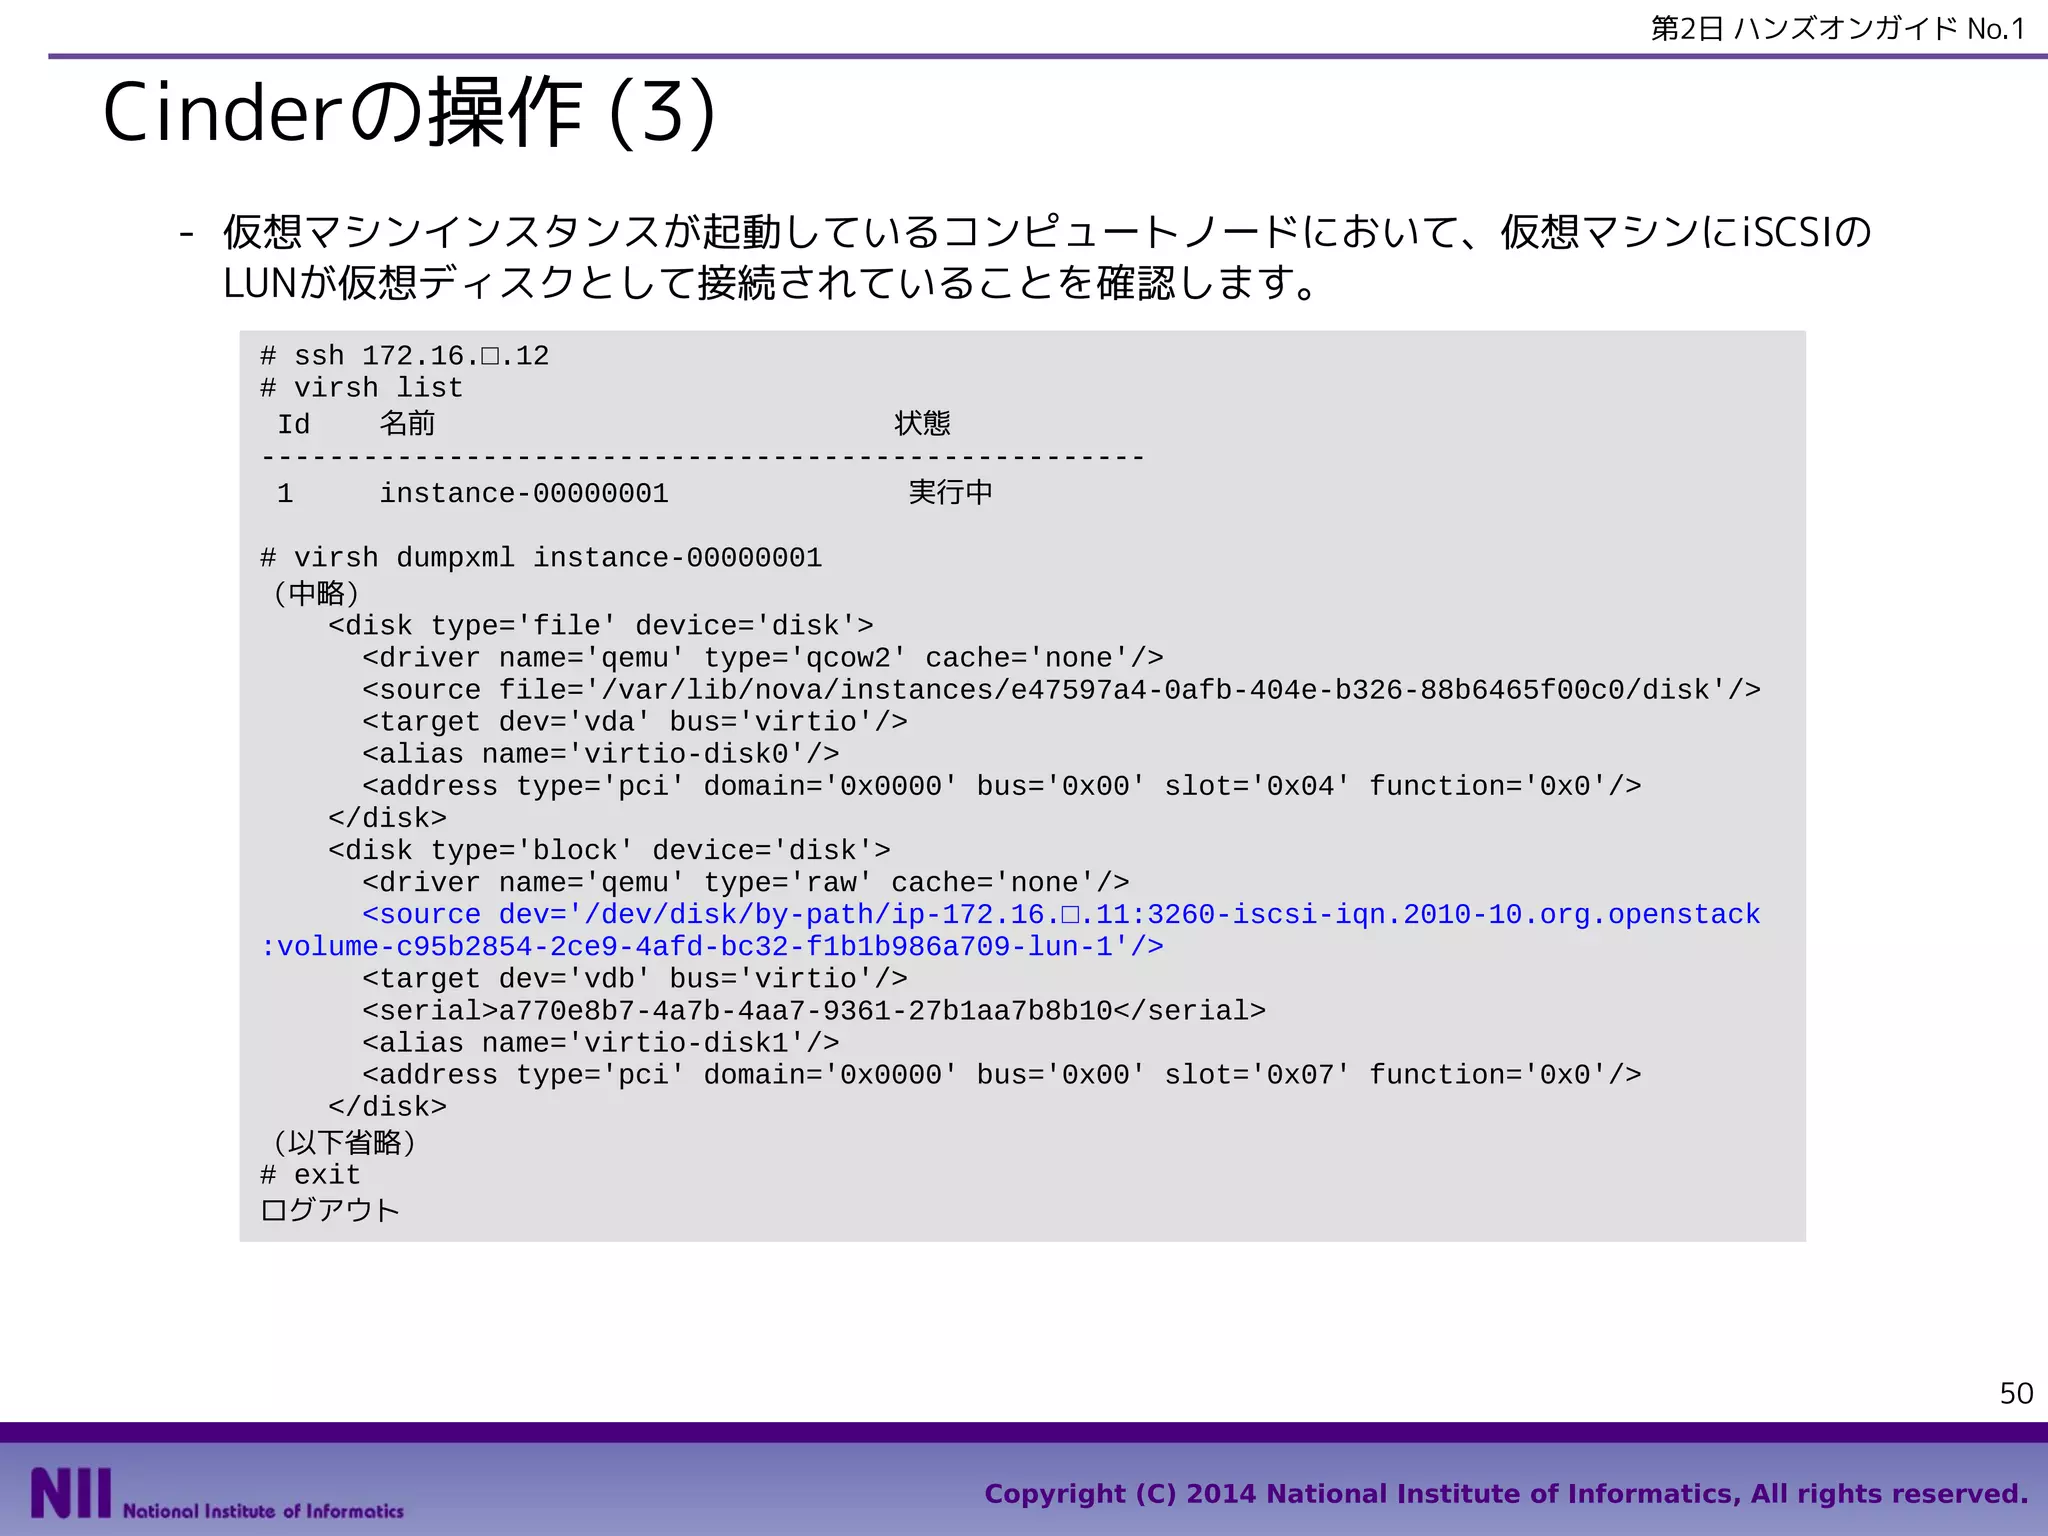The height and width of the screenshot is (1536, 2048).
Task: Click the line "<target dev='vdb' bus='virtio'/>"
Action: pyautogui.click(x=635, y=978)
